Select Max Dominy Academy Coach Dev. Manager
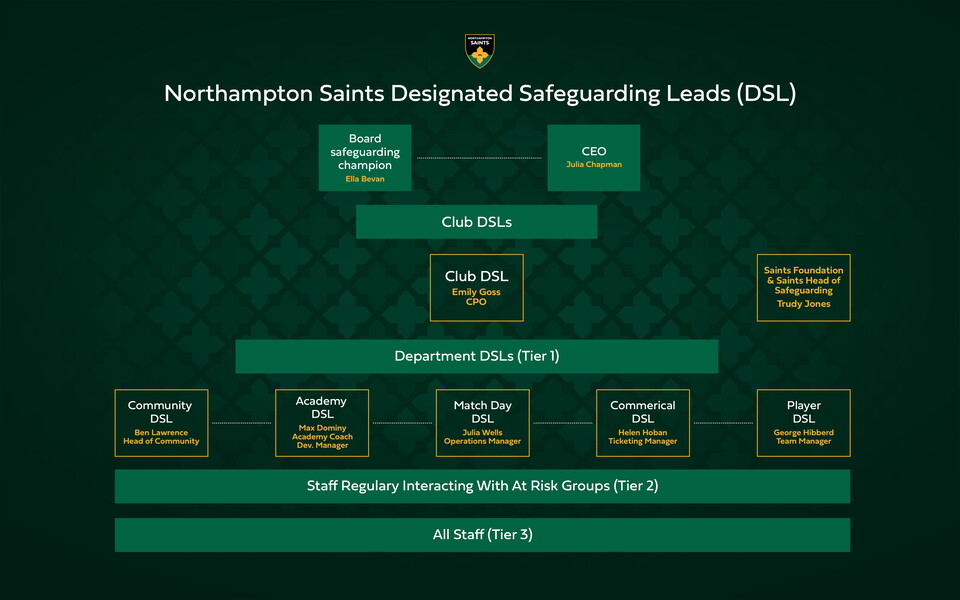Screen dimensions: 960x600 (322, 437)
